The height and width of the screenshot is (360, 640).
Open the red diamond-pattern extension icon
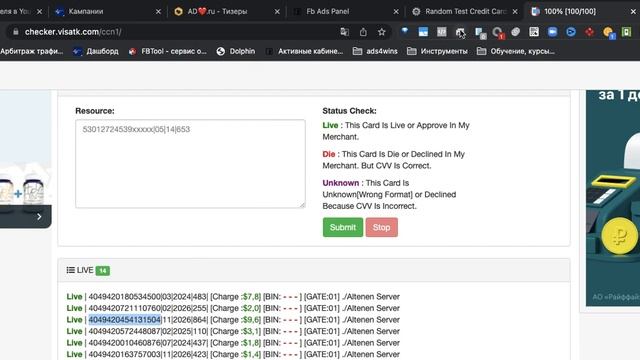(589, 31)
